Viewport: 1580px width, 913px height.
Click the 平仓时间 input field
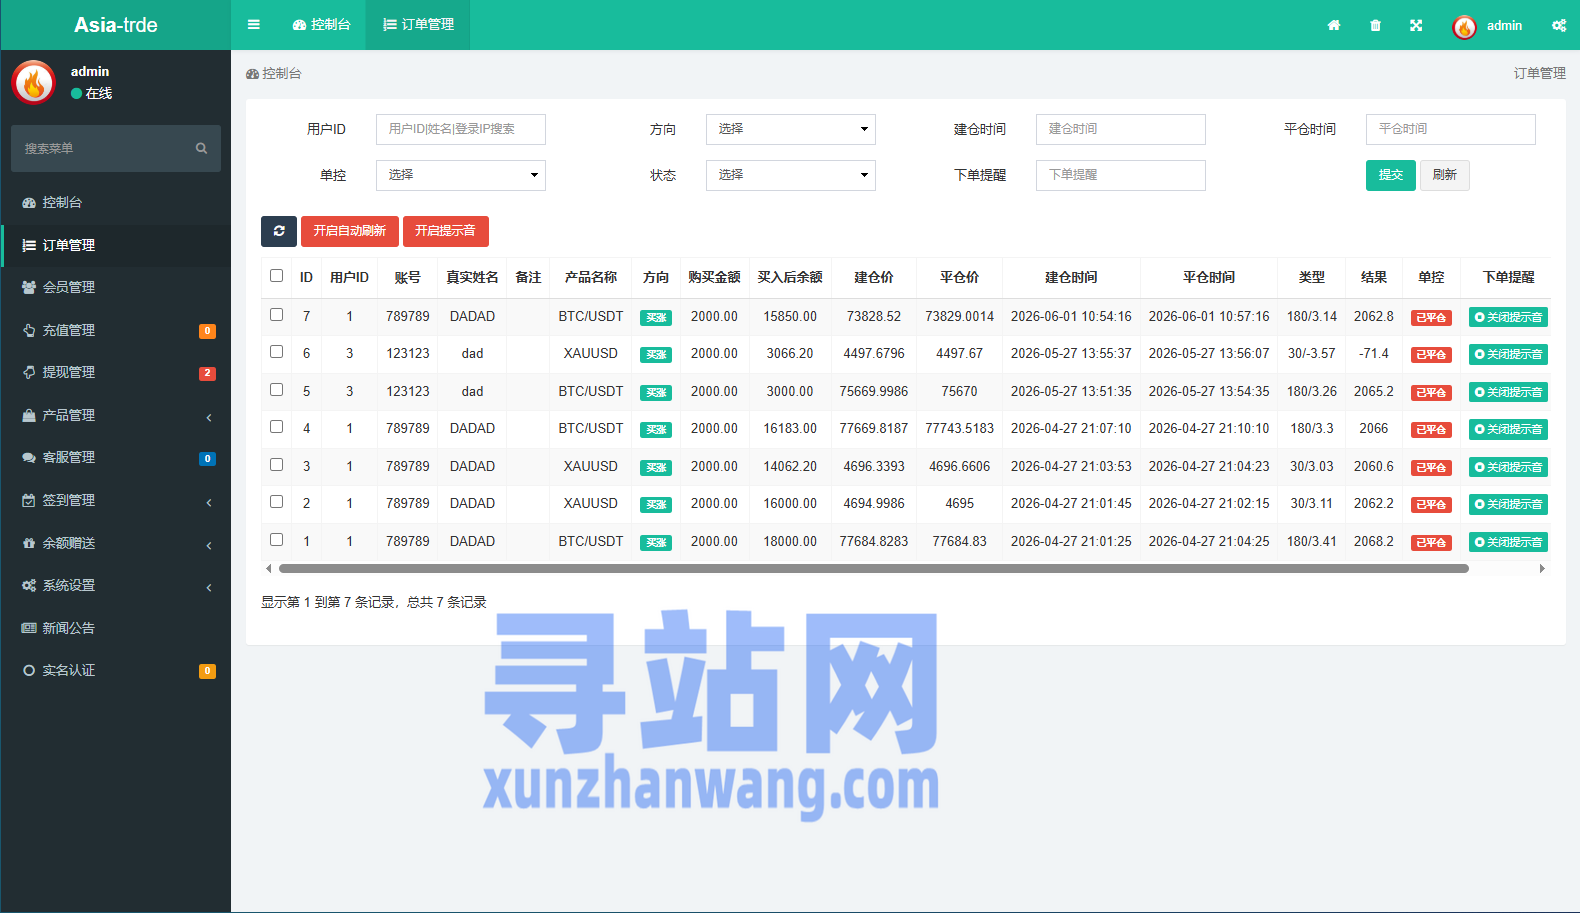pos(1451,129)
